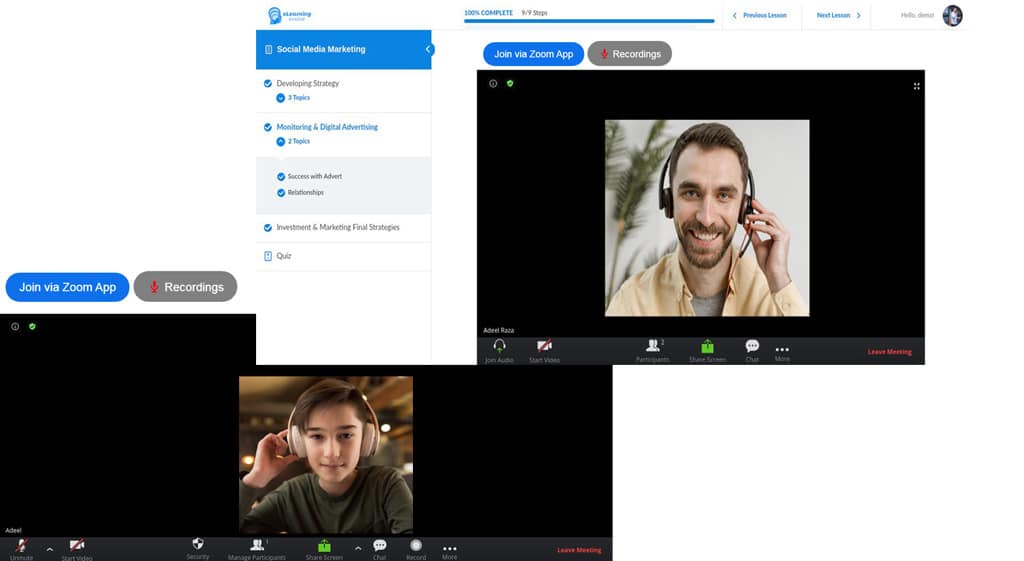Viewport: 1024px width, 561px height.
Task: Click the Join Audio headphone icon
Action: pos(499,346)
